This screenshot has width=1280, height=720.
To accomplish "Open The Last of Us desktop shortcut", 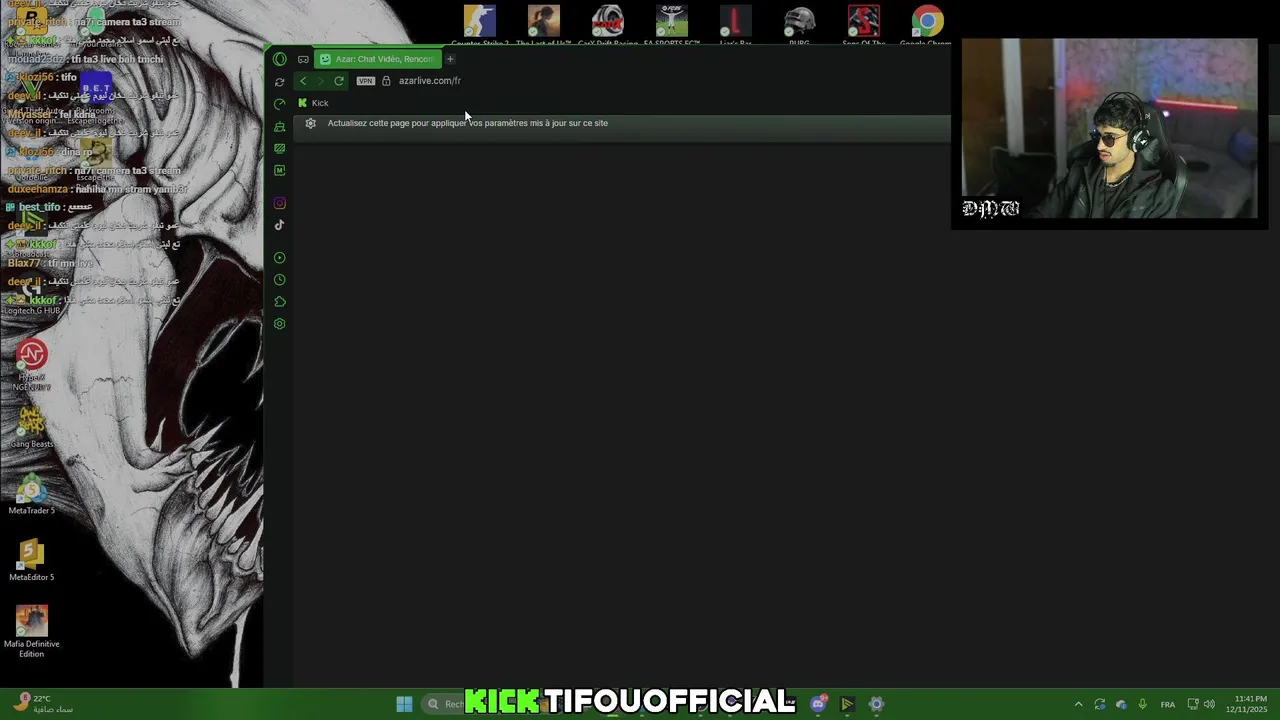I will (544, 25).
